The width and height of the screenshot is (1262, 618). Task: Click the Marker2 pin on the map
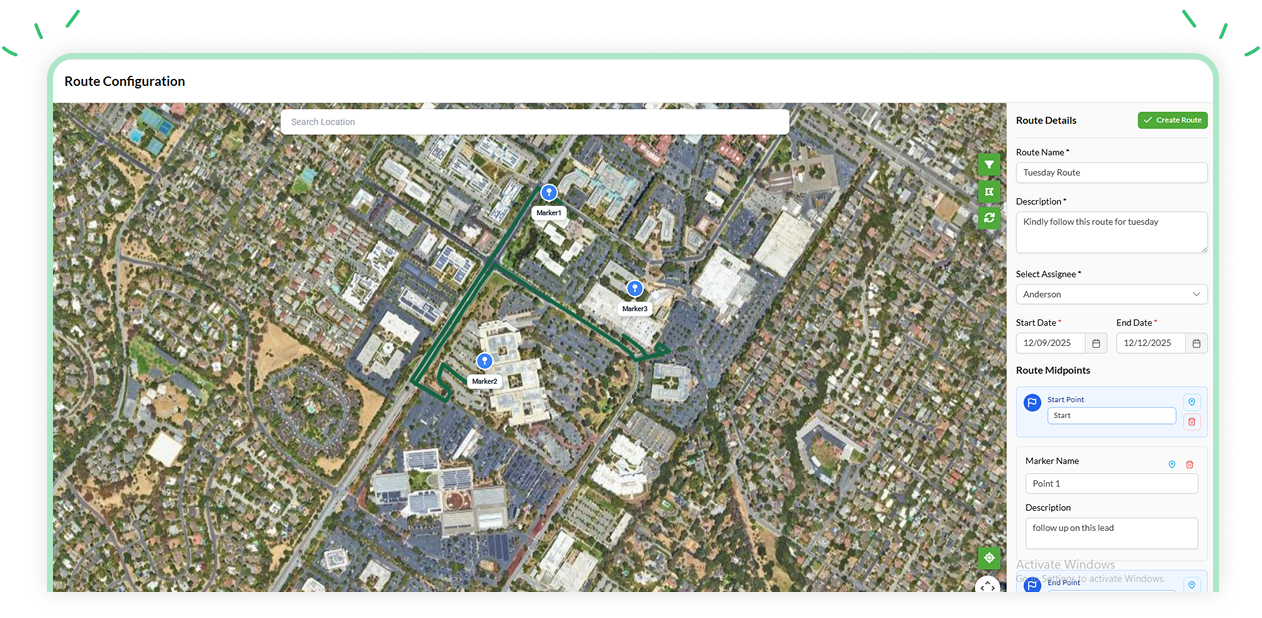click(484, 361)
